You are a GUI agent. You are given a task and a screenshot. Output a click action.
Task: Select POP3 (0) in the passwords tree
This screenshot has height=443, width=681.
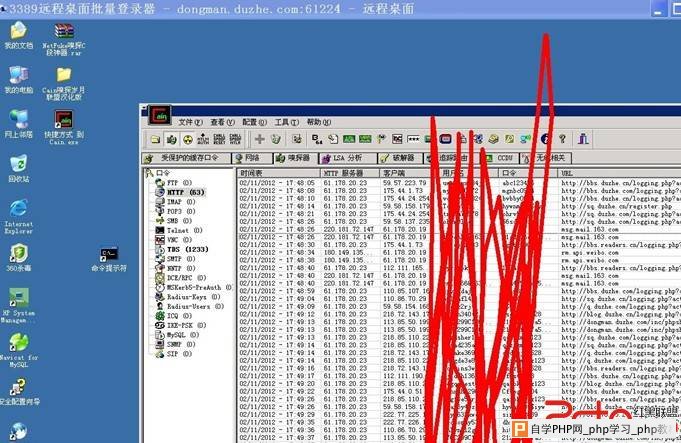[175, 212]
